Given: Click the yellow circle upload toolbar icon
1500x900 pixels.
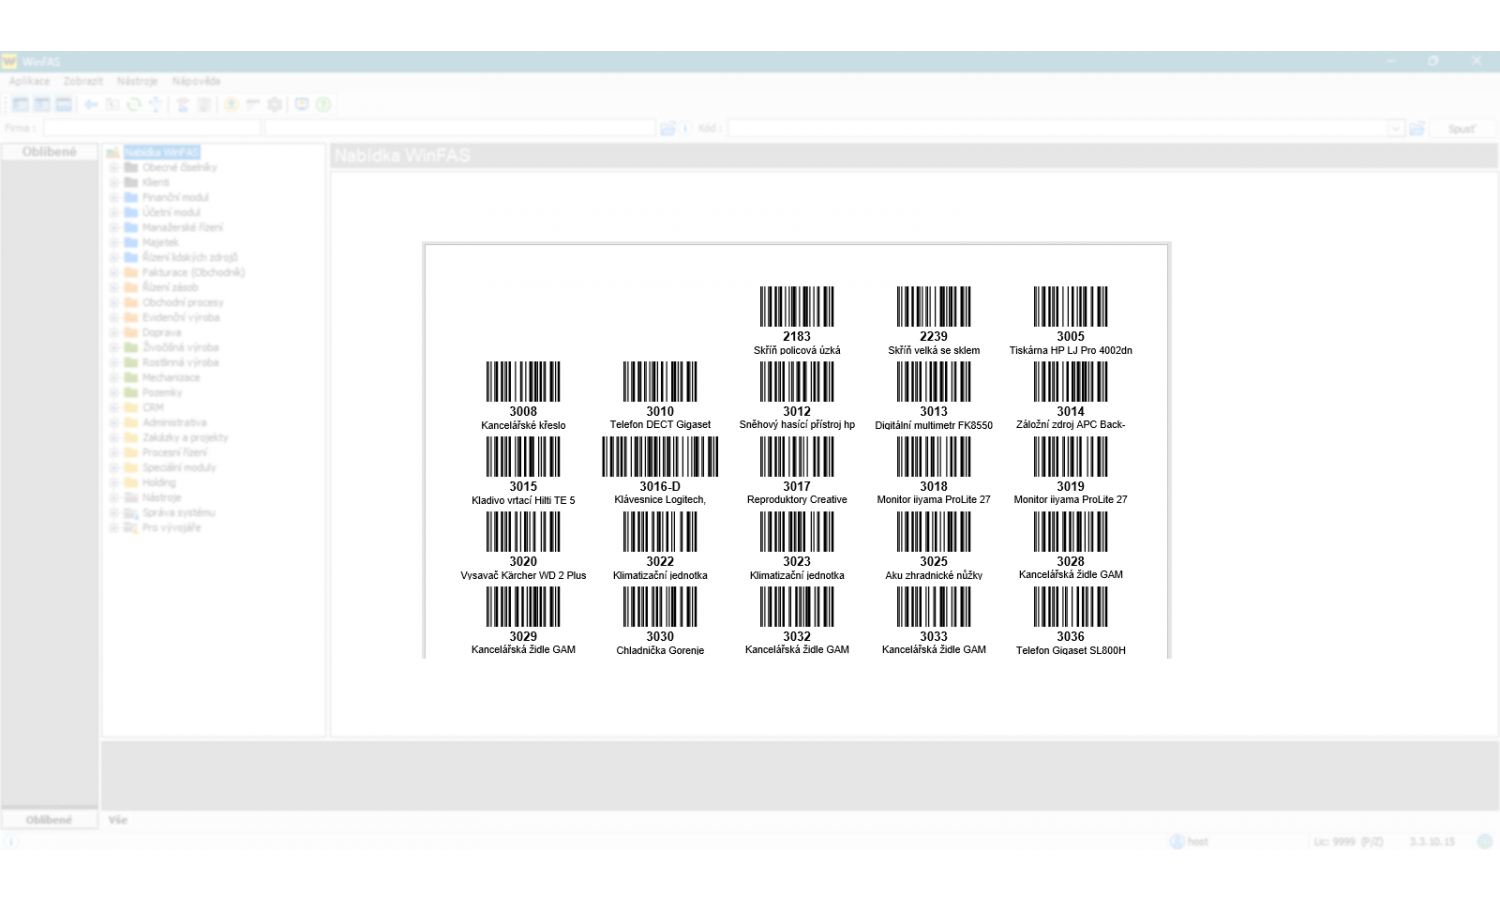Looking at the screenshot, I should pos(231,104).
